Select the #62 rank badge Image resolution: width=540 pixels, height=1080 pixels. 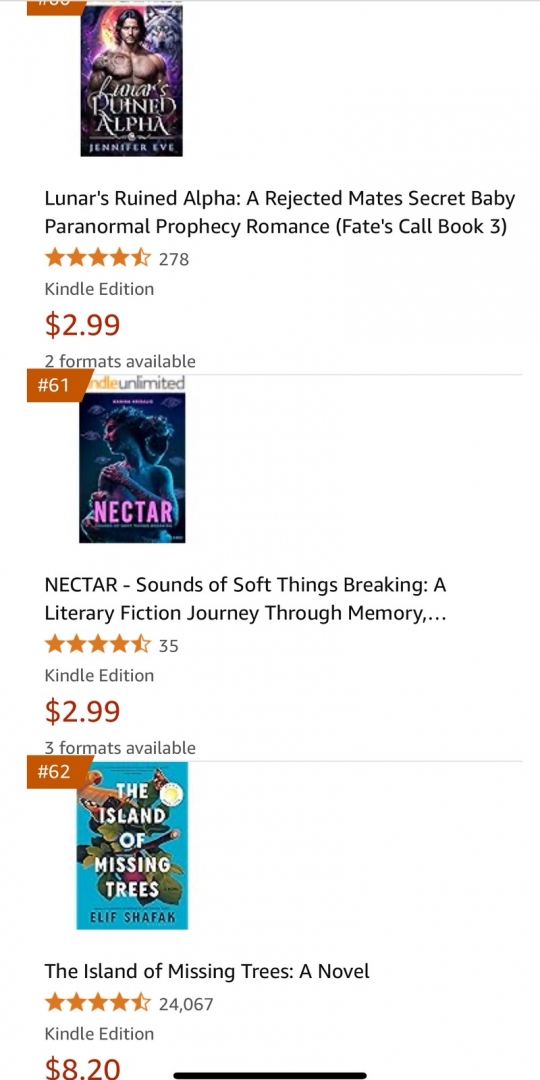tap(55, 771)
